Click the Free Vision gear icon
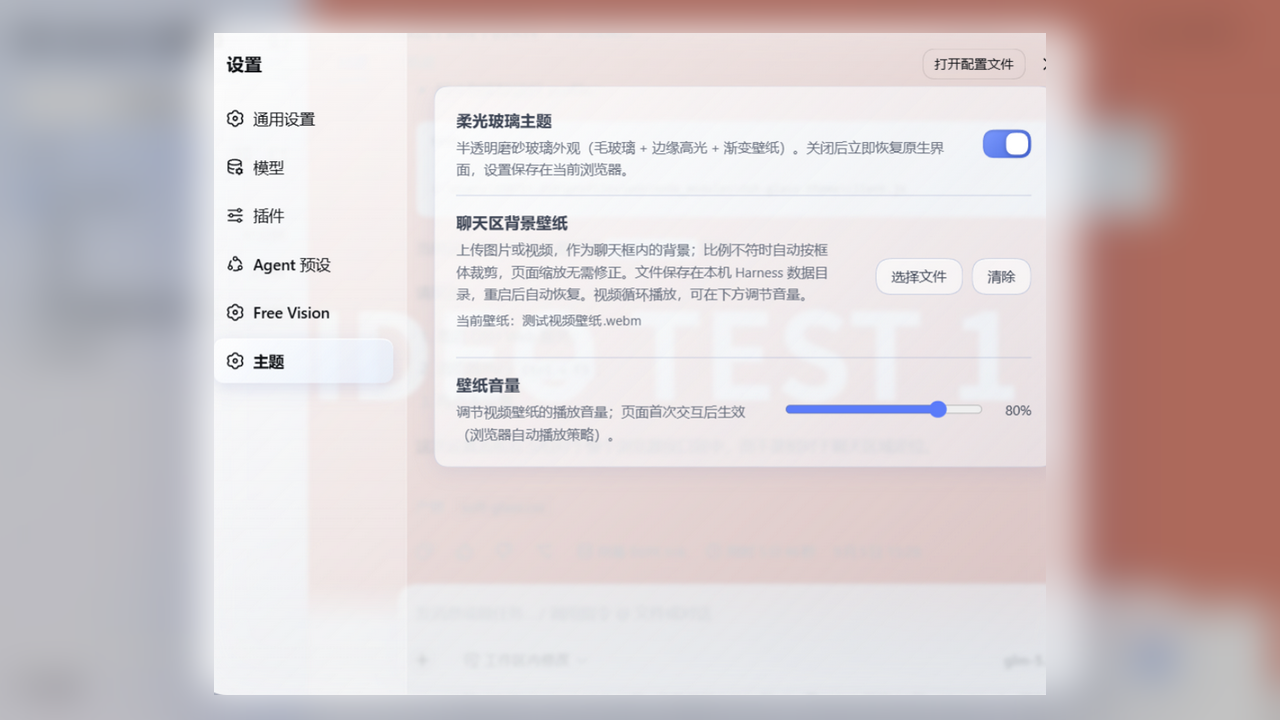 235,313
